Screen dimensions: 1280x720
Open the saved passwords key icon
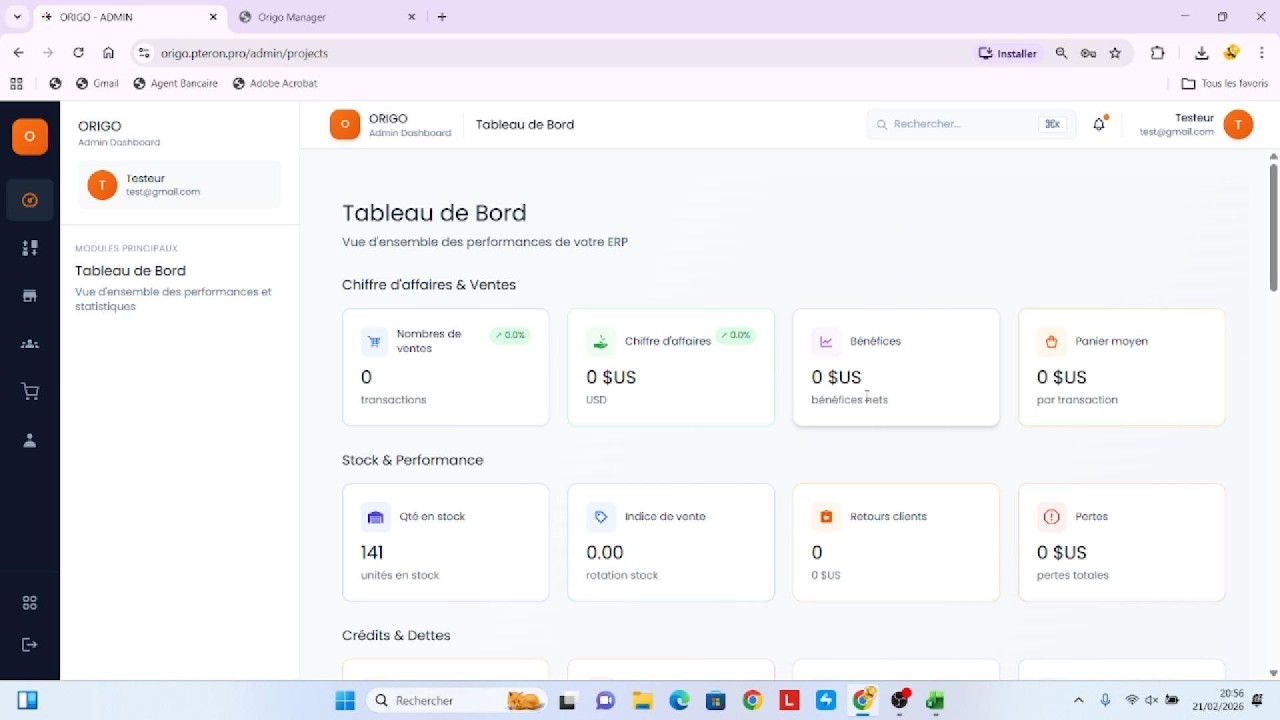[1088, 53]
